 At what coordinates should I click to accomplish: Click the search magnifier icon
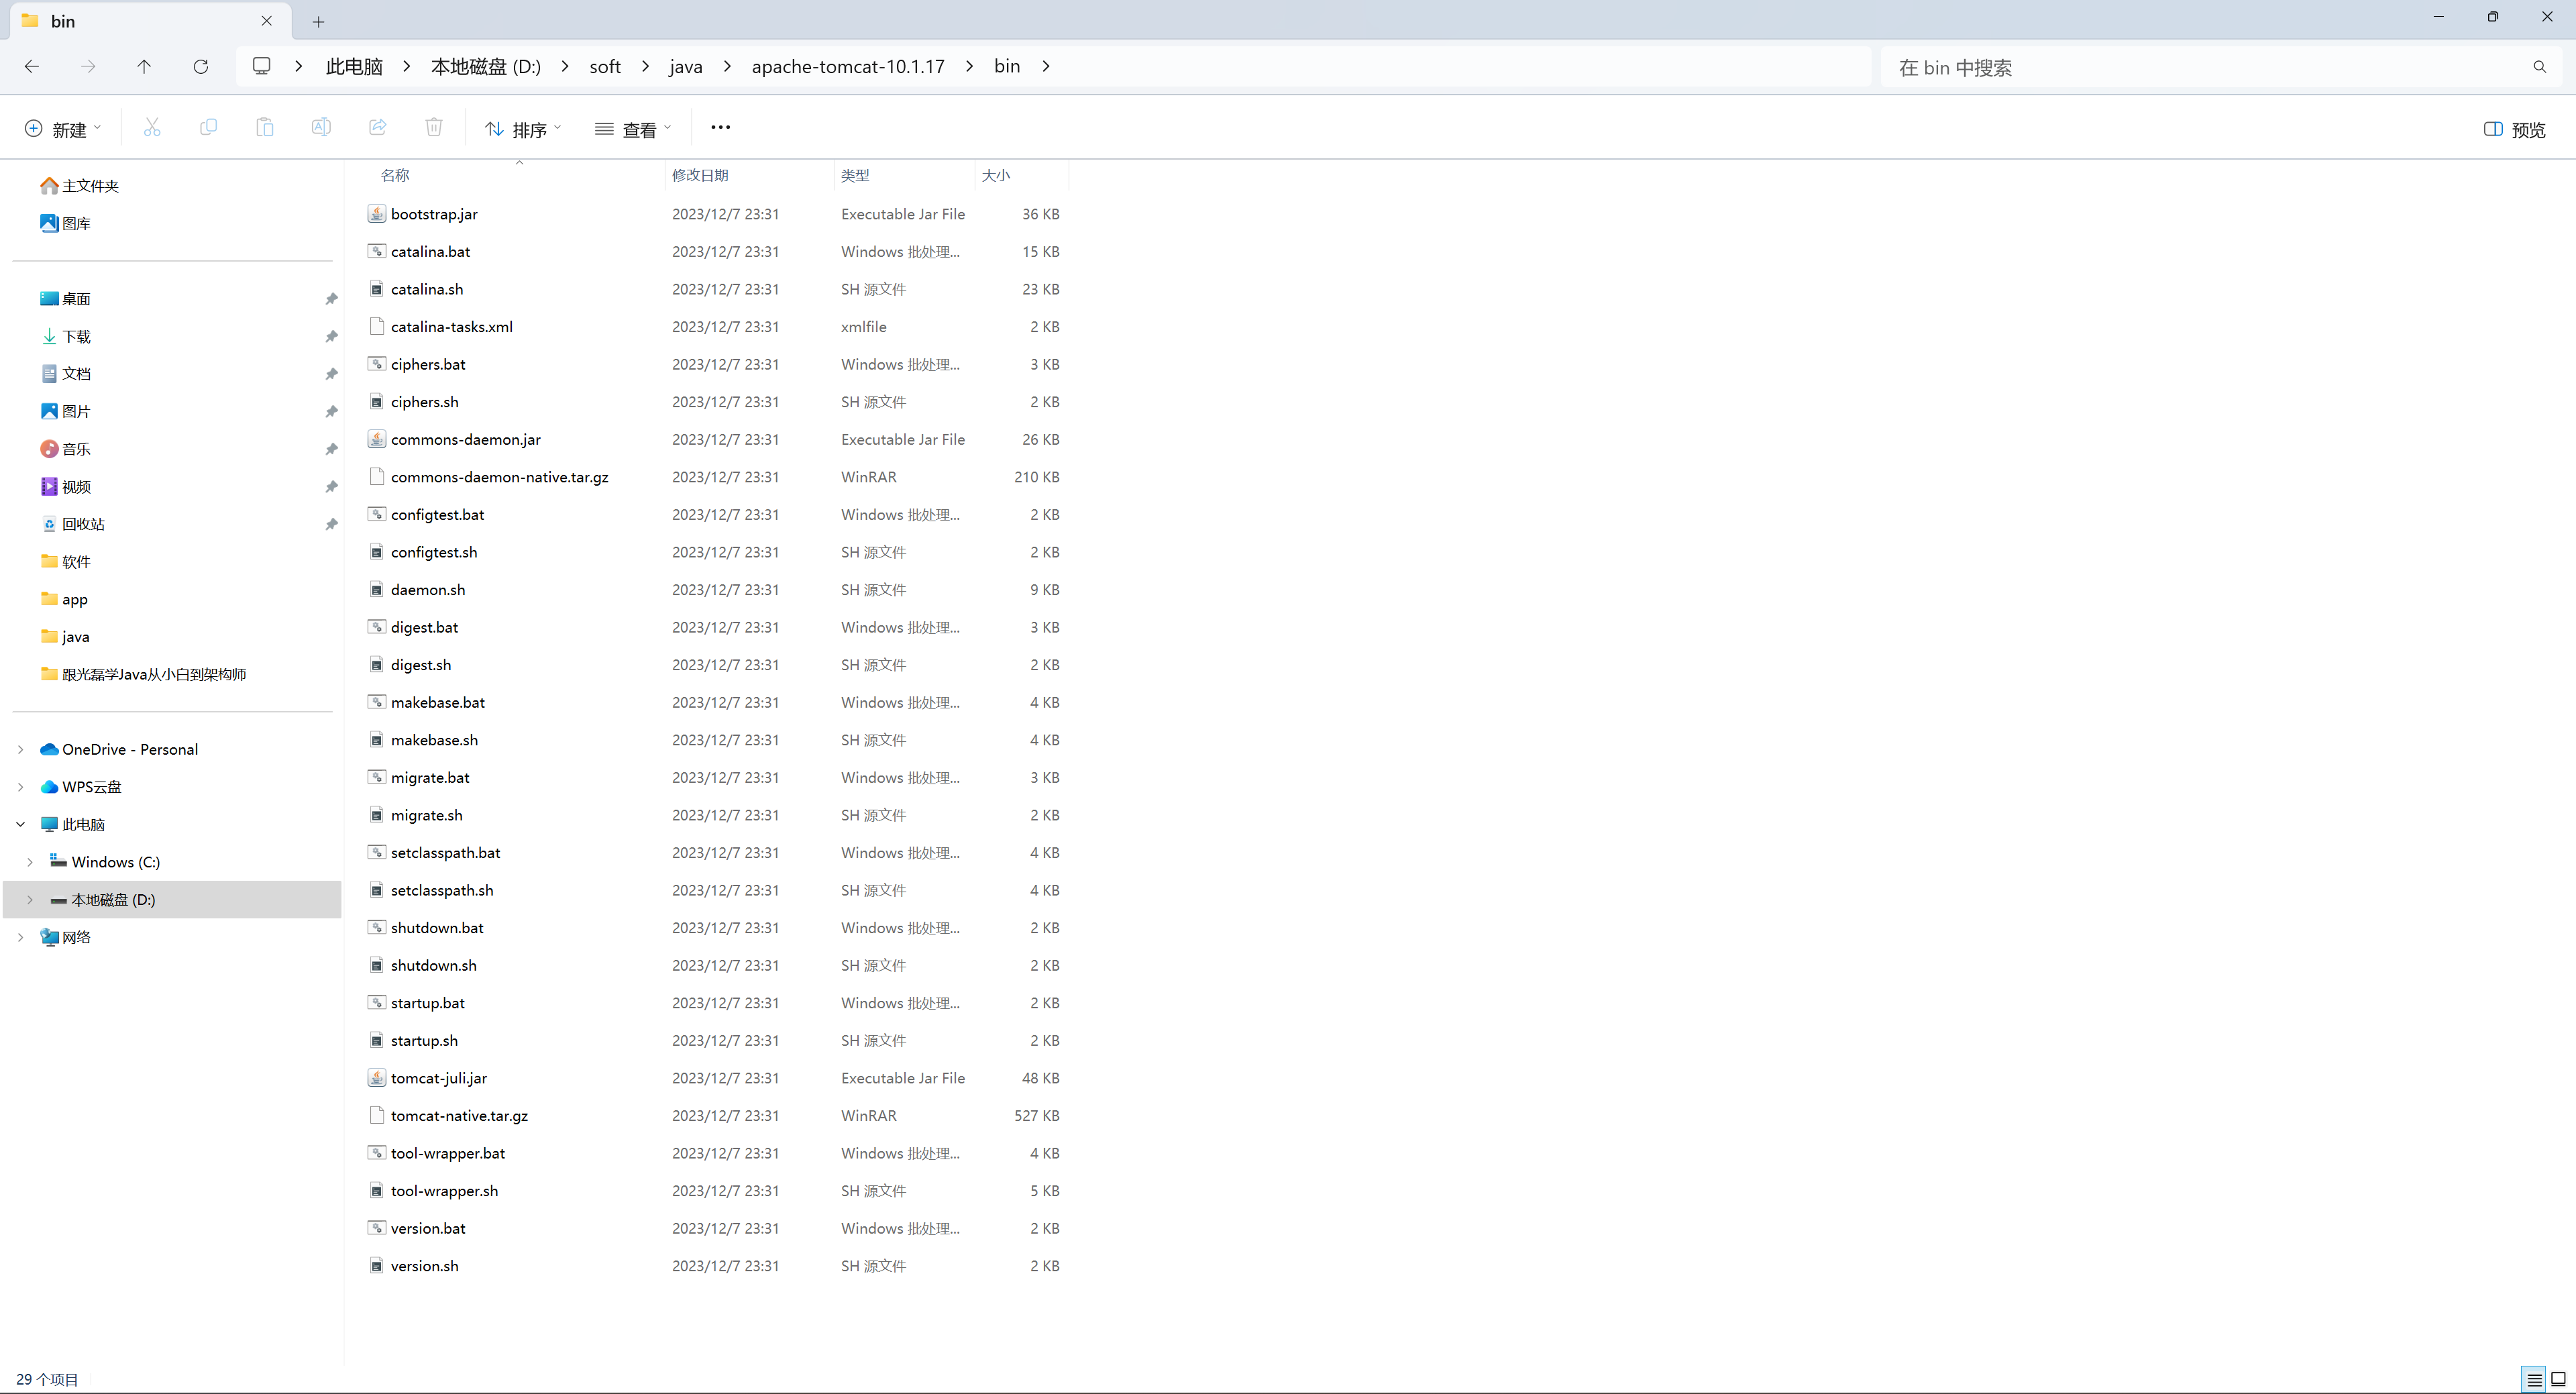(x=2539, y=67)
